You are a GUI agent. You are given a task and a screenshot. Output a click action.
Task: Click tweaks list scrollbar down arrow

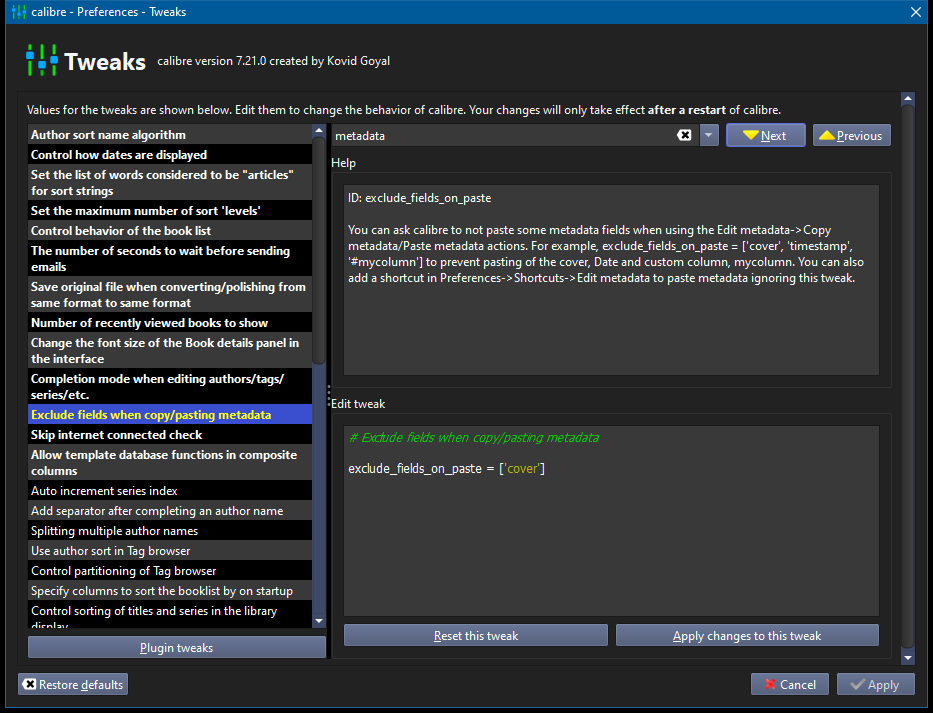click(319, 621)
